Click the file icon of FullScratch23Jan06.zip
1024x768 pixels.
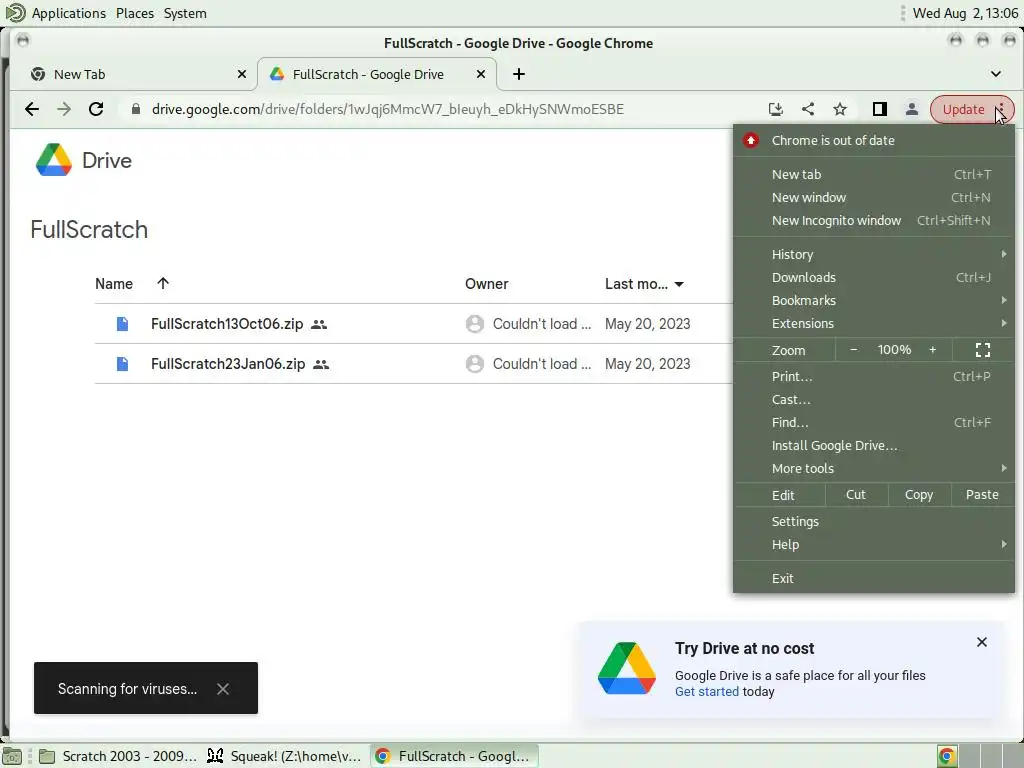tap(122, 364)
